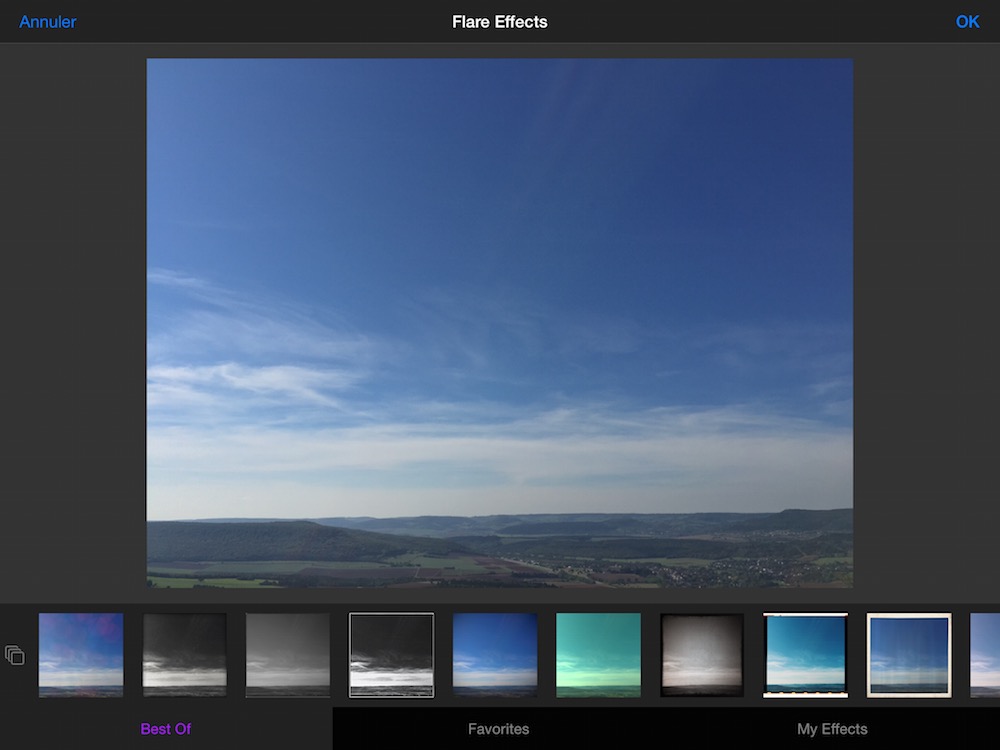This screenshot has height=750, width=1000.
Task: Tap the main landscape photo preview
Action: pos(500,323)
